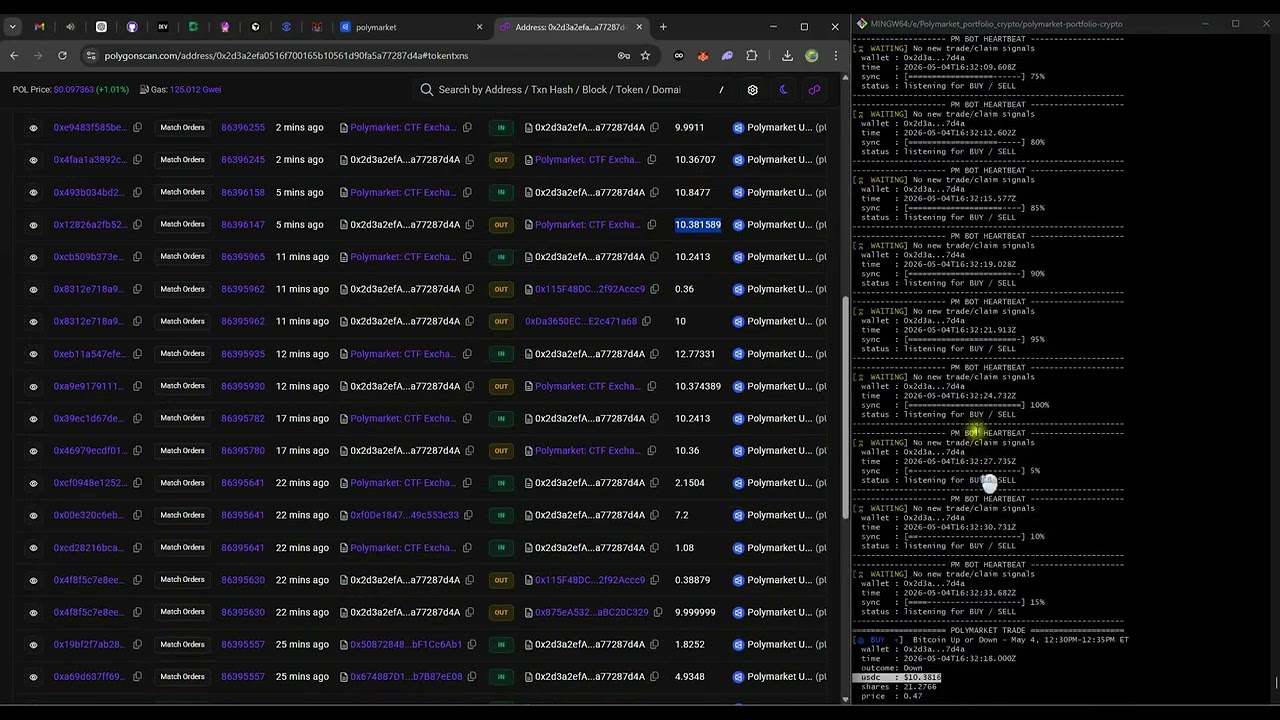Click the 22 mins ago age in 0xcd28216bca row

coord(302,548)
